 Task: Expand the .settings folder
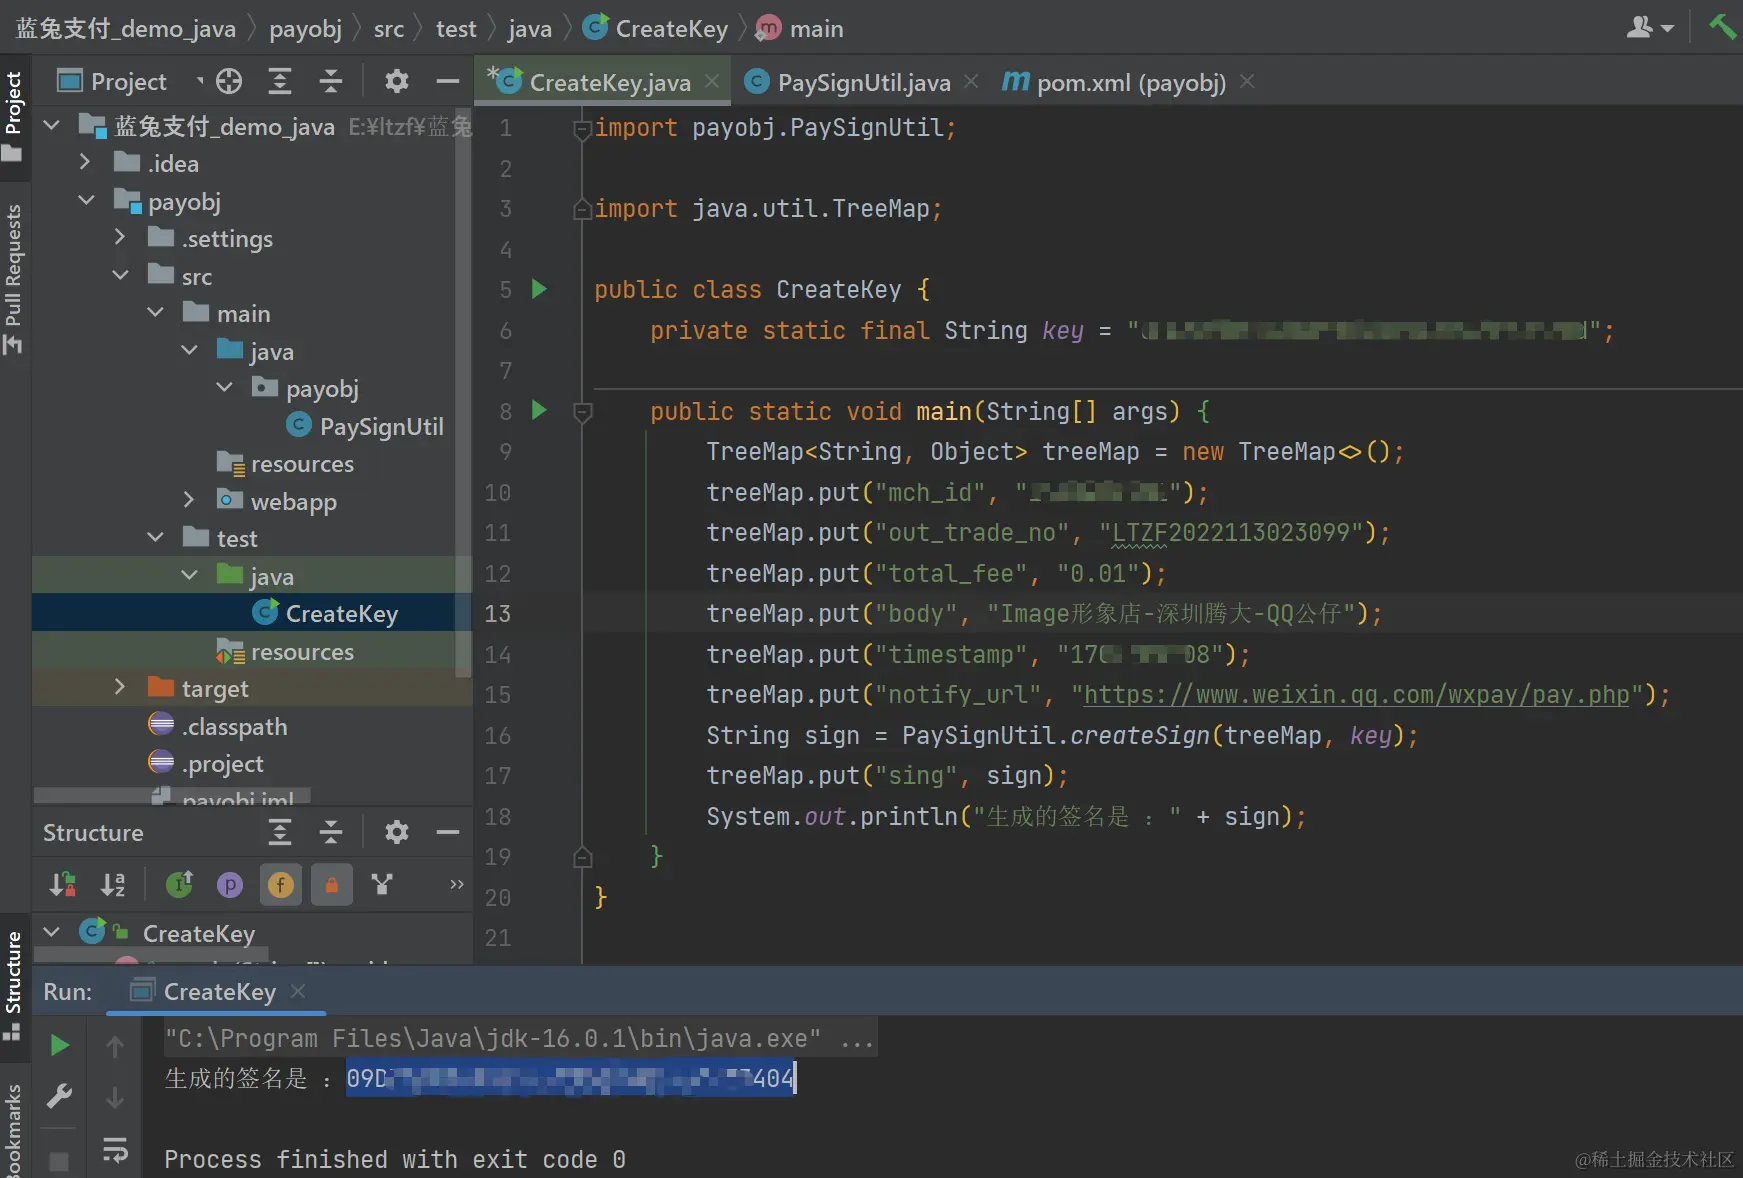pyautogui.click(x=120, y=237)
